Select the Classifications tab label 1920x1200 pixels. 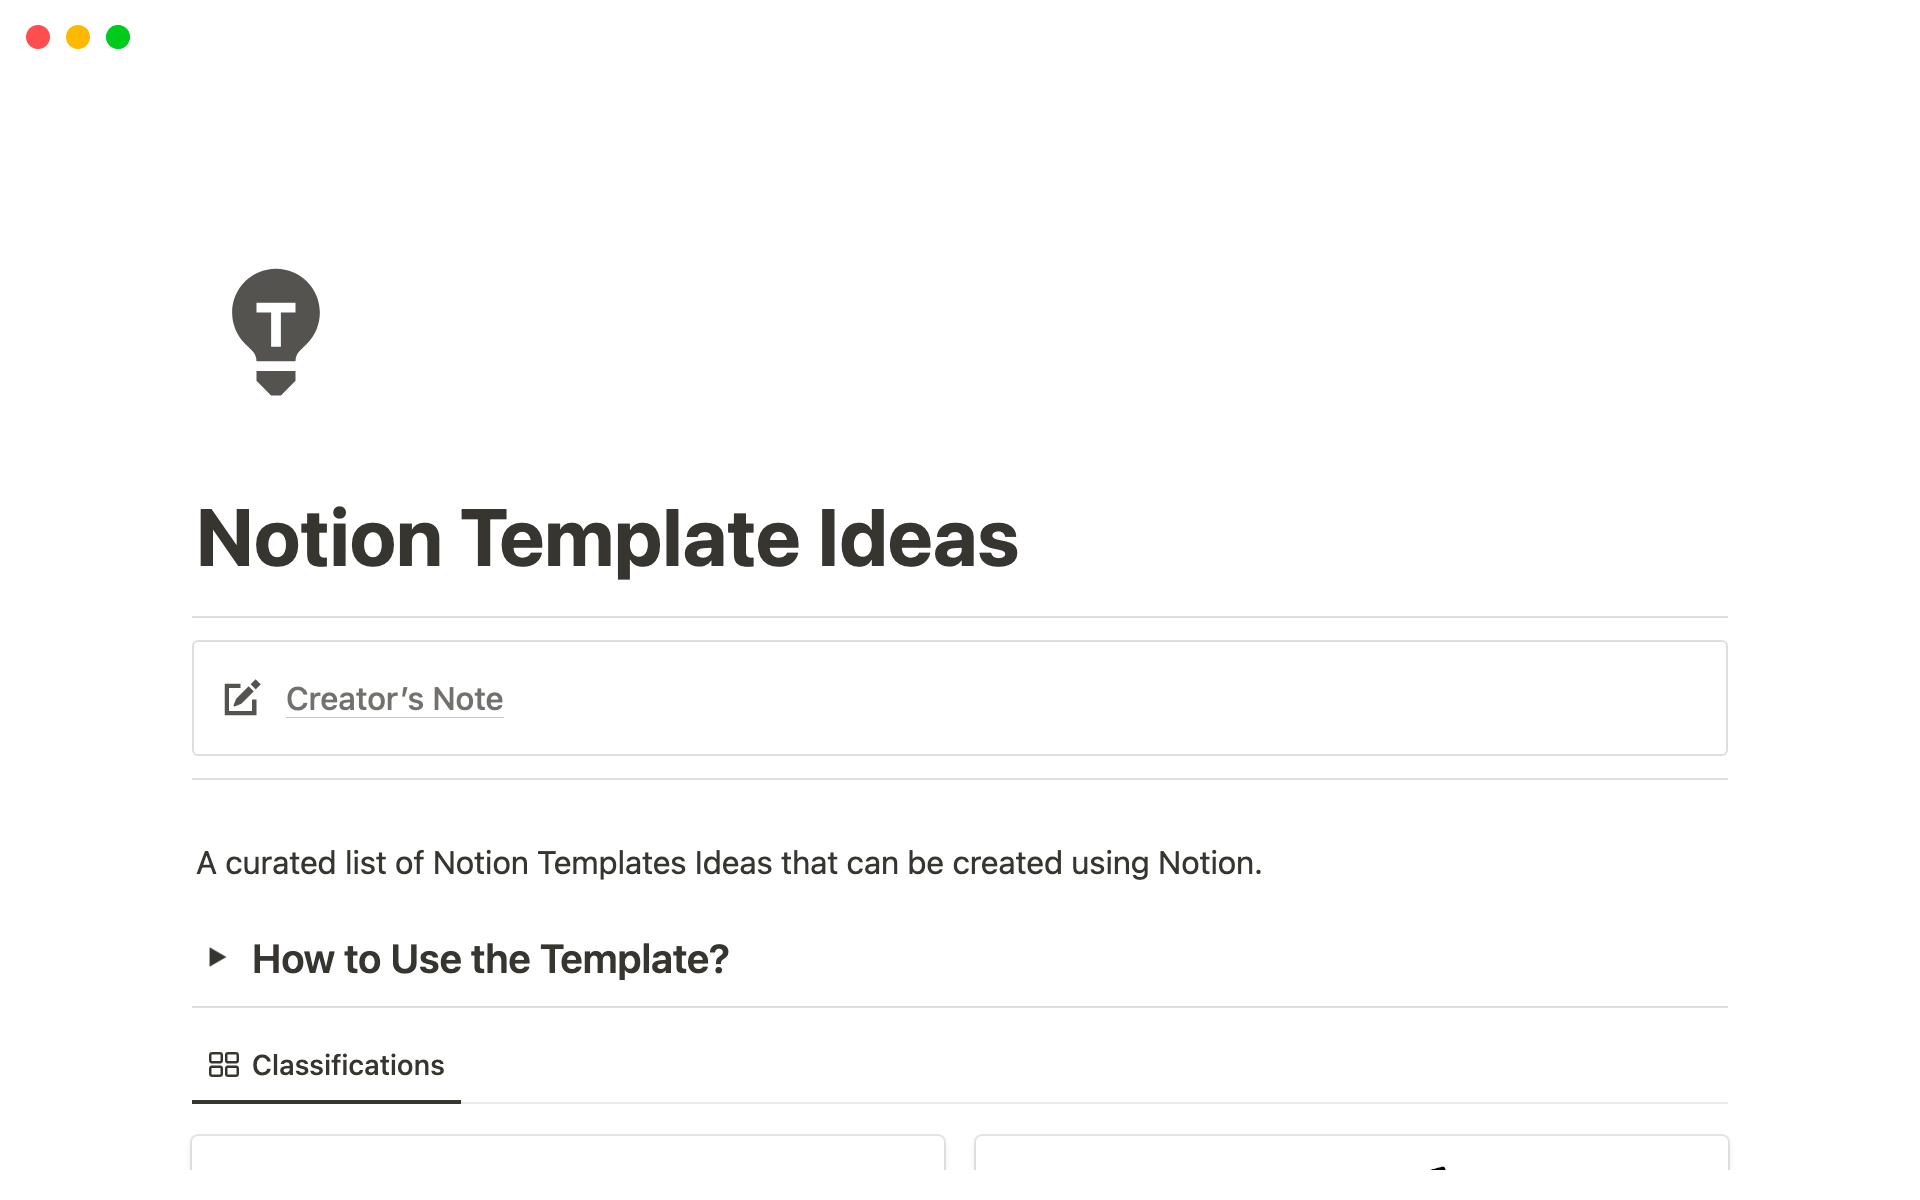pyautogui.click(x=347, y=1065)
